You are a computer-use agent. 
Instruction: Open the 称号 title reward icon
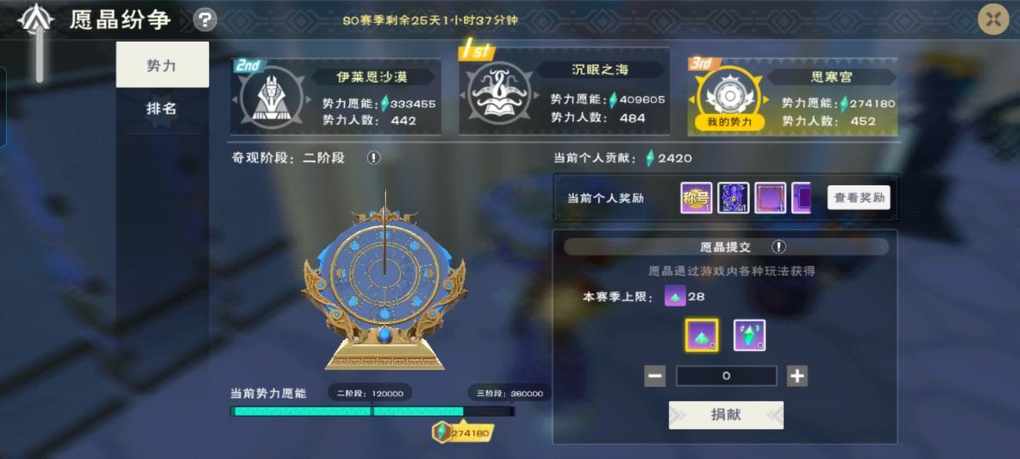[x=696, y=198]
